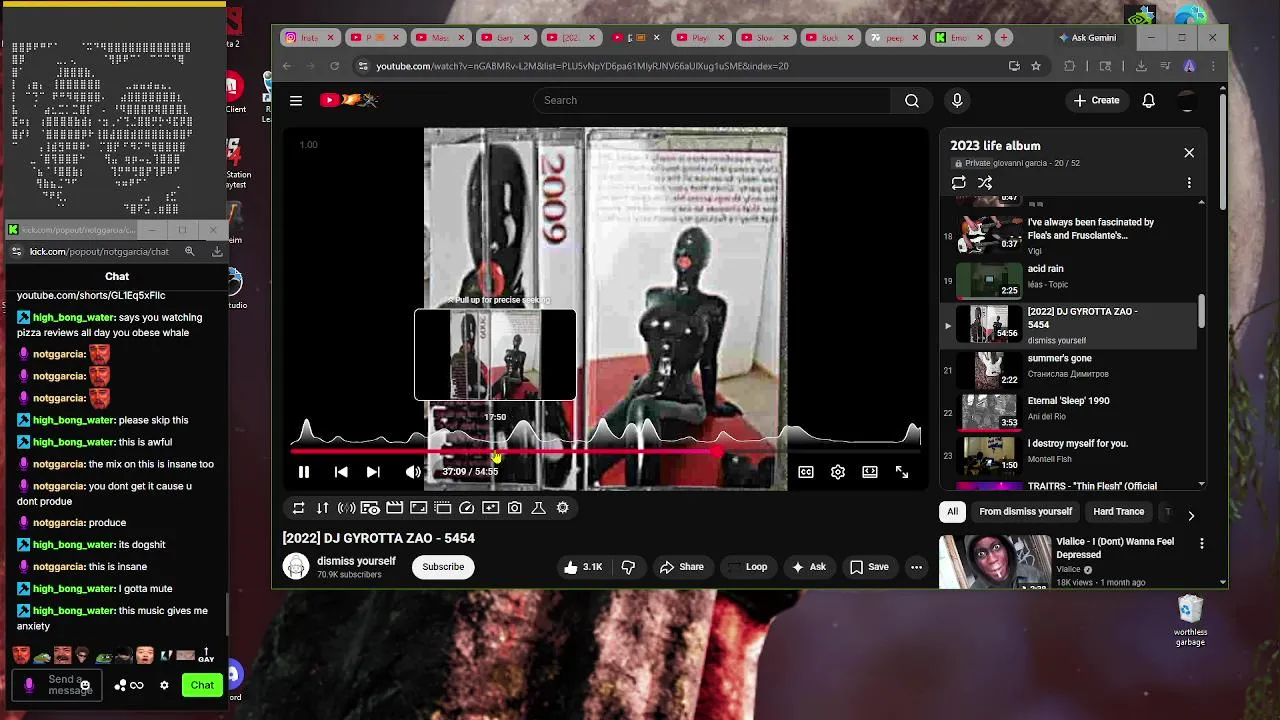Click the playback speed gauge icon
1280x720 pixels.
click(466, 508)
